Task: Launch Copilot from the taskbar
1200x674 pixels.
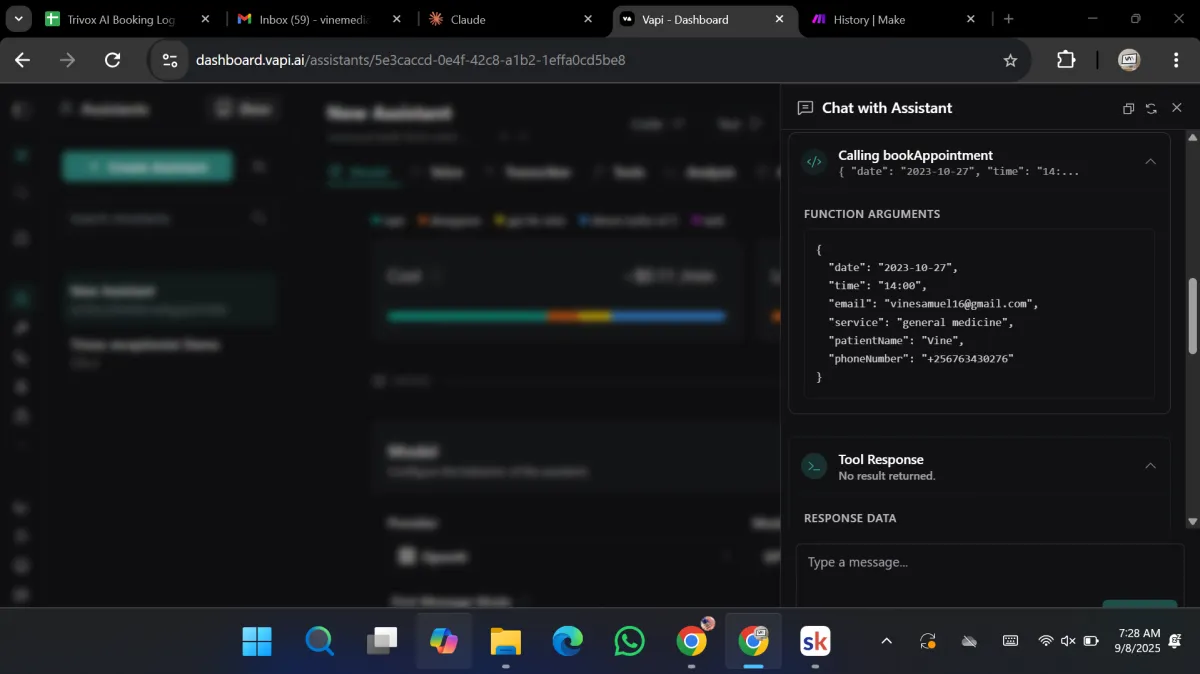Action: [x=444, y=641]
